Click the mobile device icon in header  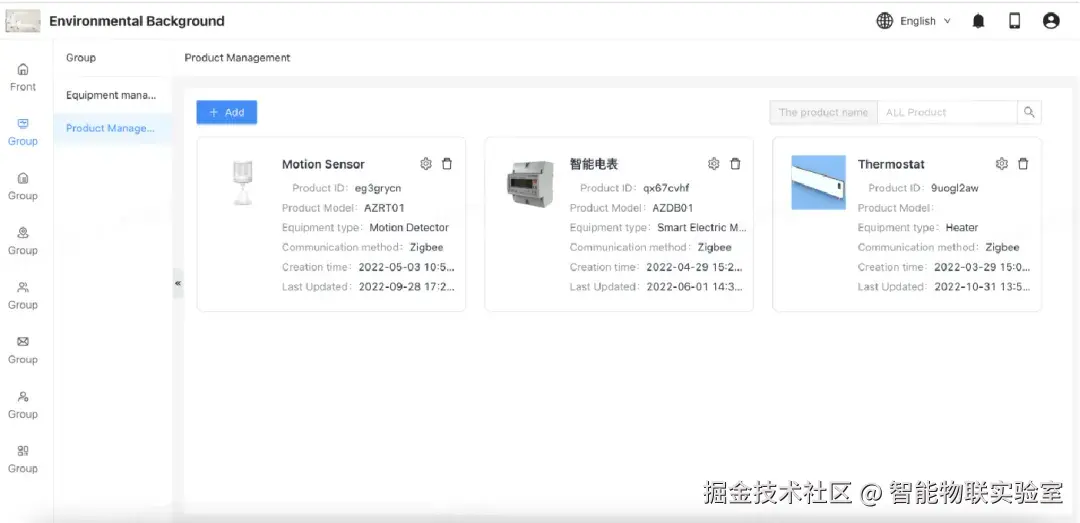(1015, 21)
